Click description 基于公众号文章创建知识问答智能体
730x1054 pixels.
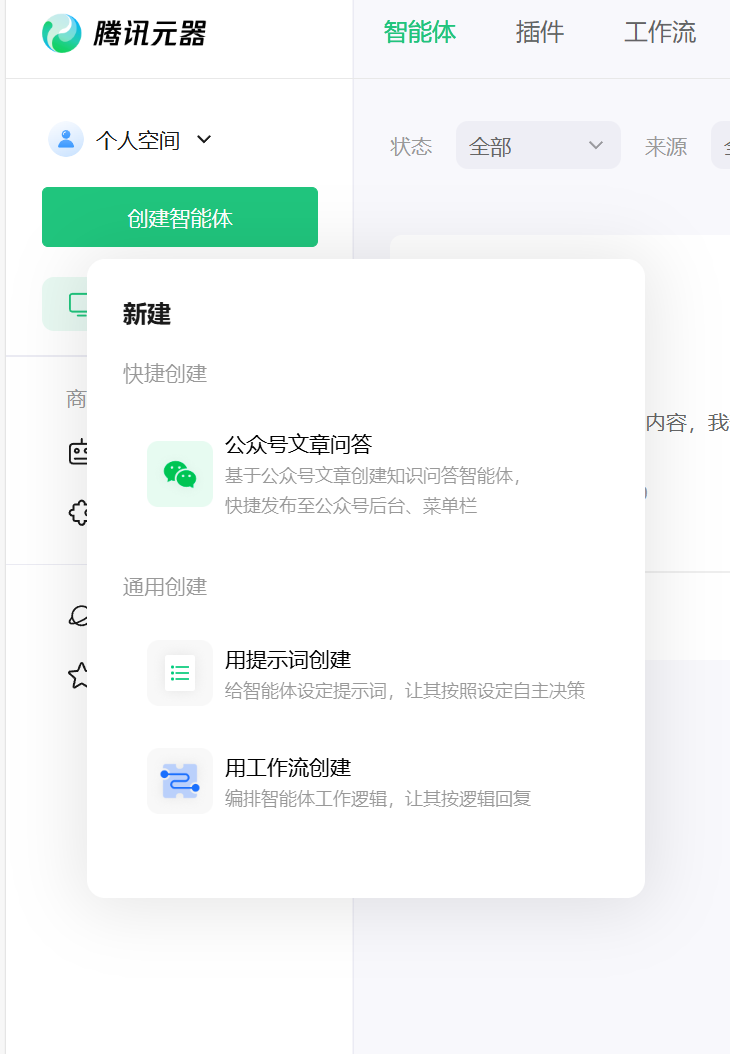pyautogui.click(x=372, y=476)
